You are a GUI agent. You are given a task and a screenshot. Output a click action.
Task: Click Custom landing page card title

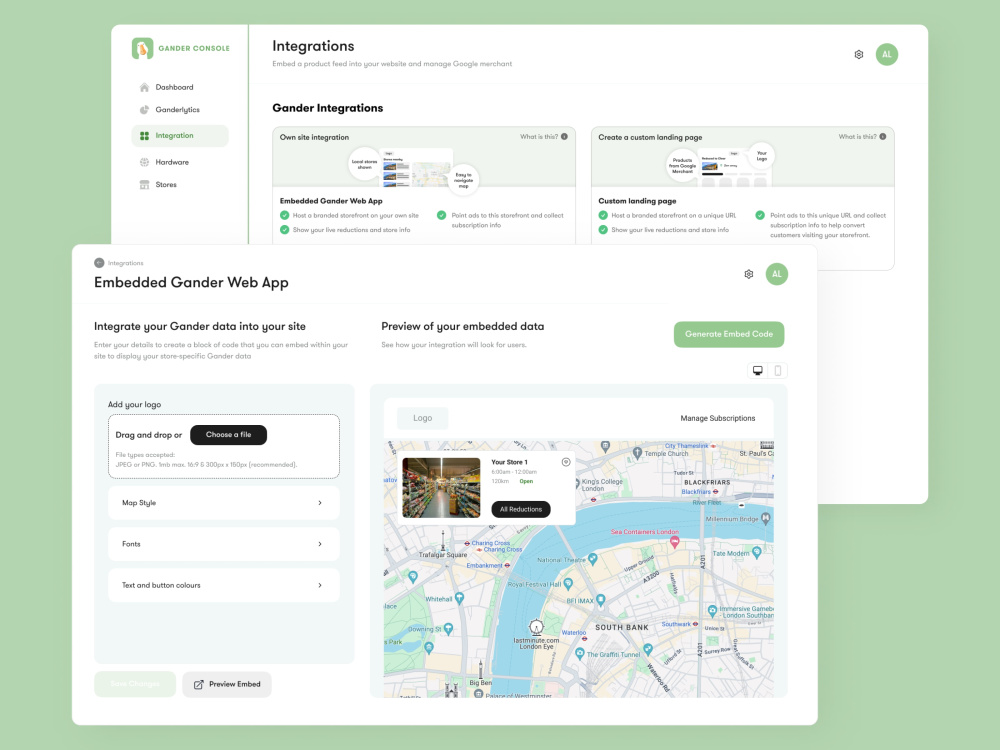[637, 201]
